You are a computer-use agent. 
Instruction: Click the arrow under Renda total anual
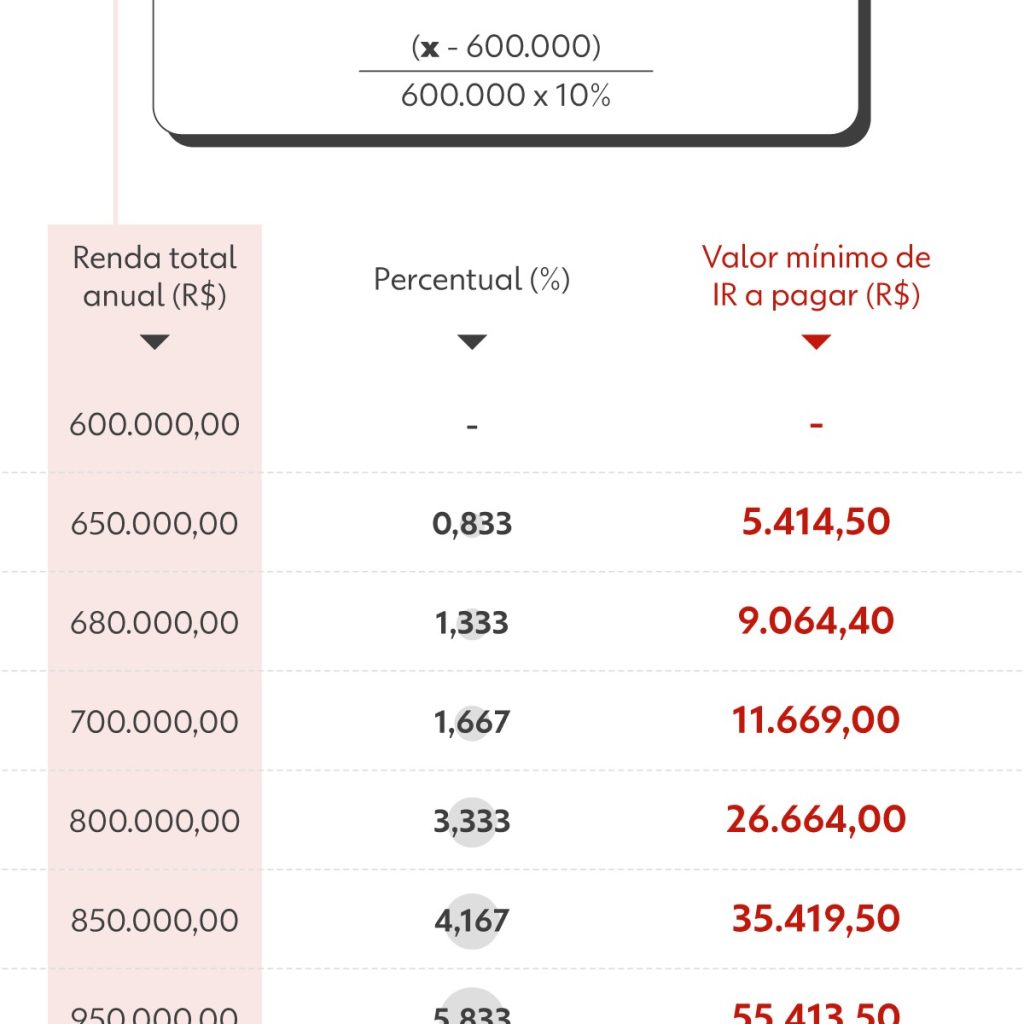click(154, 342)
